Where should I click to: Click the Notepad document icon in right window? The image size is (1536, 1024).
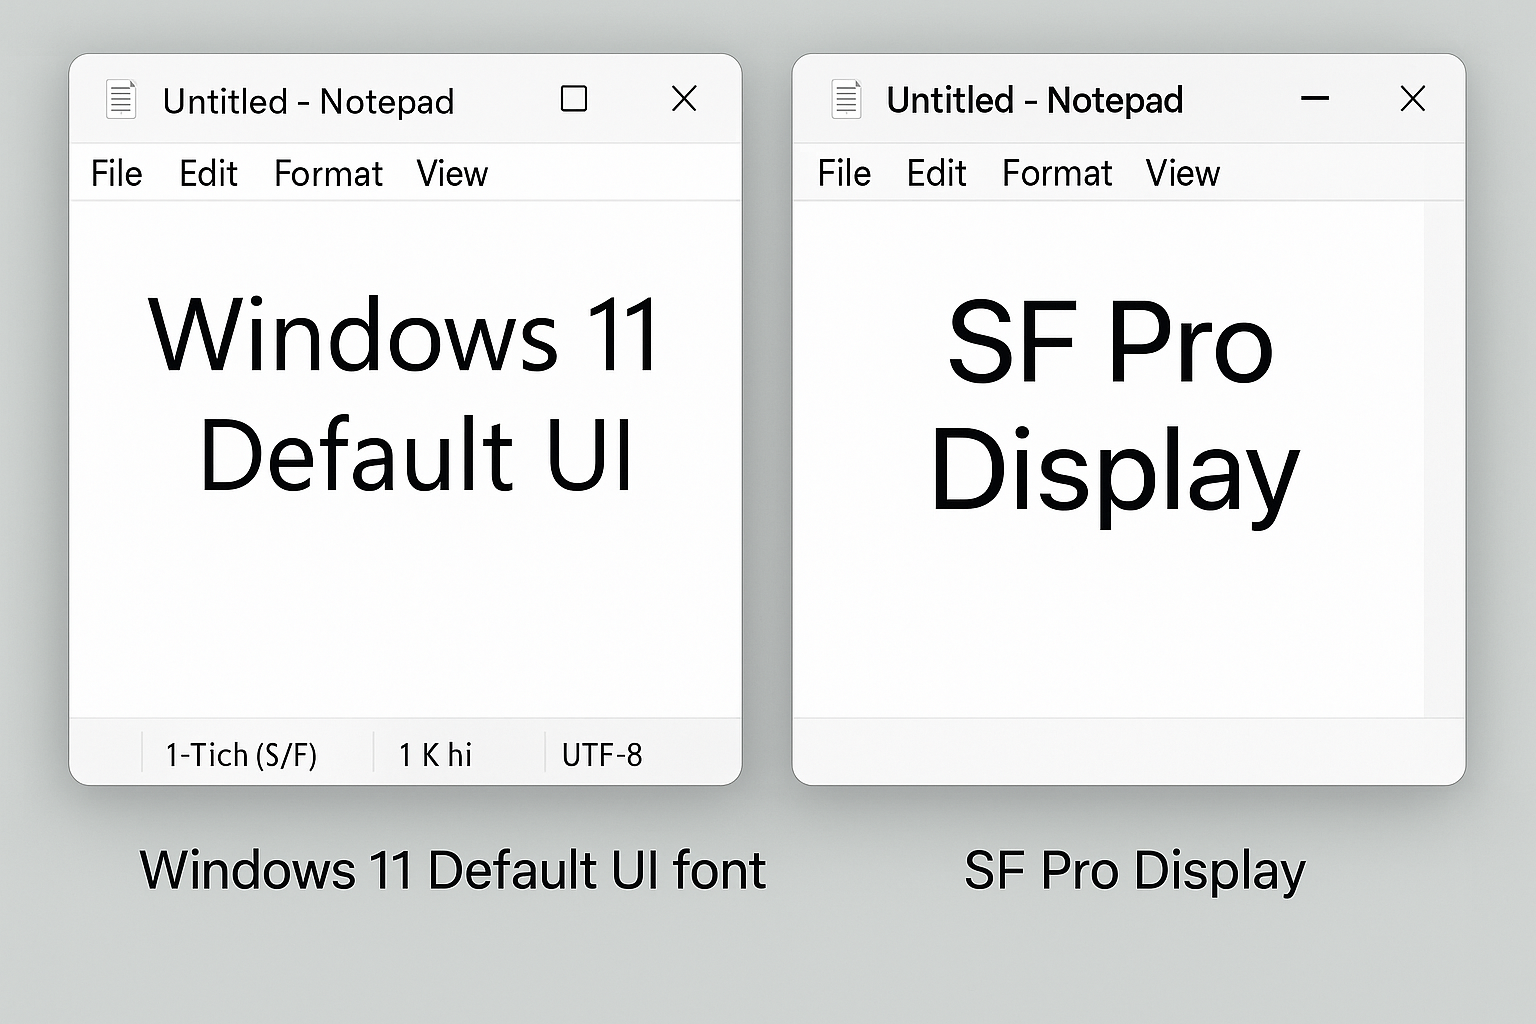pyautogui.click(x=846, y=99)
